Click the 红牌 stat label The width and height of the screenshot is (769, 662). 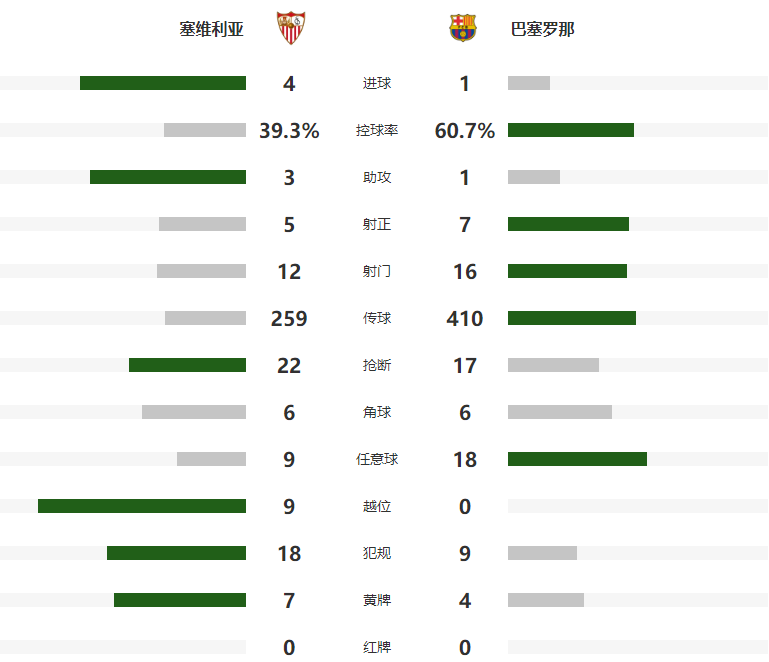(377, 648)
